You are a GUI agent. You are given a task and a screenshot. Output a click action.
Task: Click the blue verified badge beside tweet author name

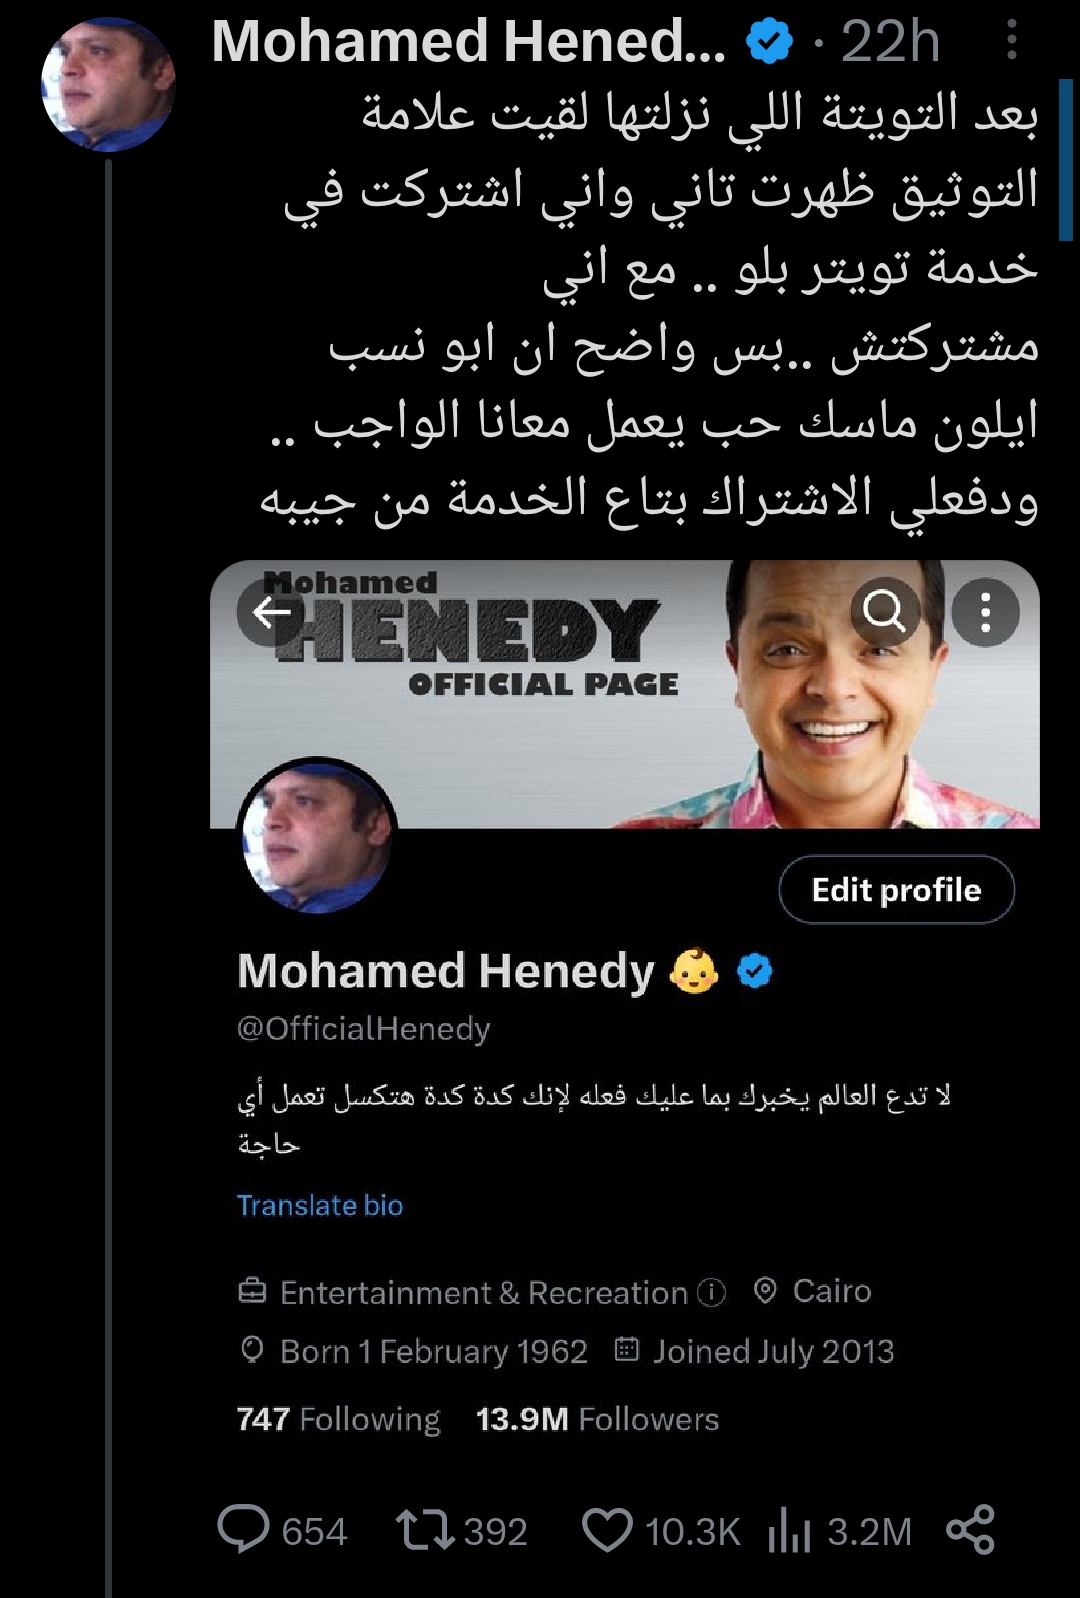pyautogui.click(x=769, y=42)
